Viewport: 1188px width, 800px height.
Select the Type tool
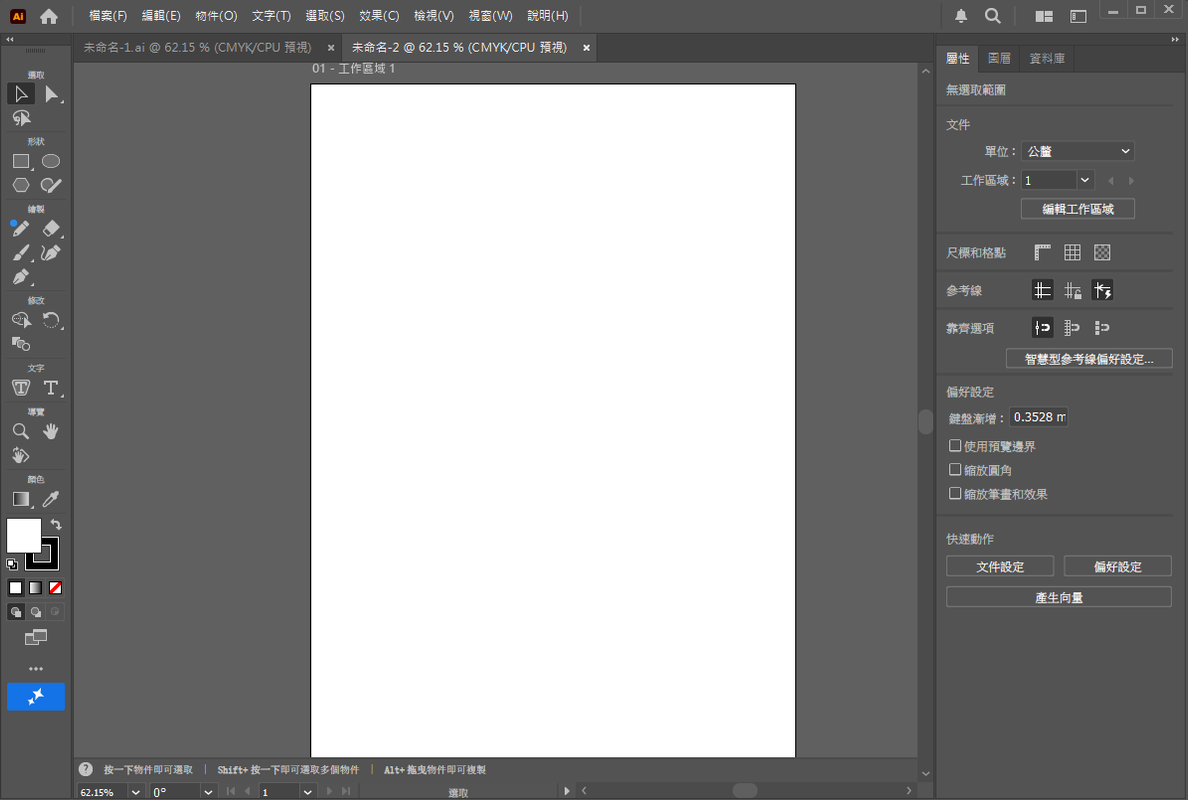click(51, 388)
